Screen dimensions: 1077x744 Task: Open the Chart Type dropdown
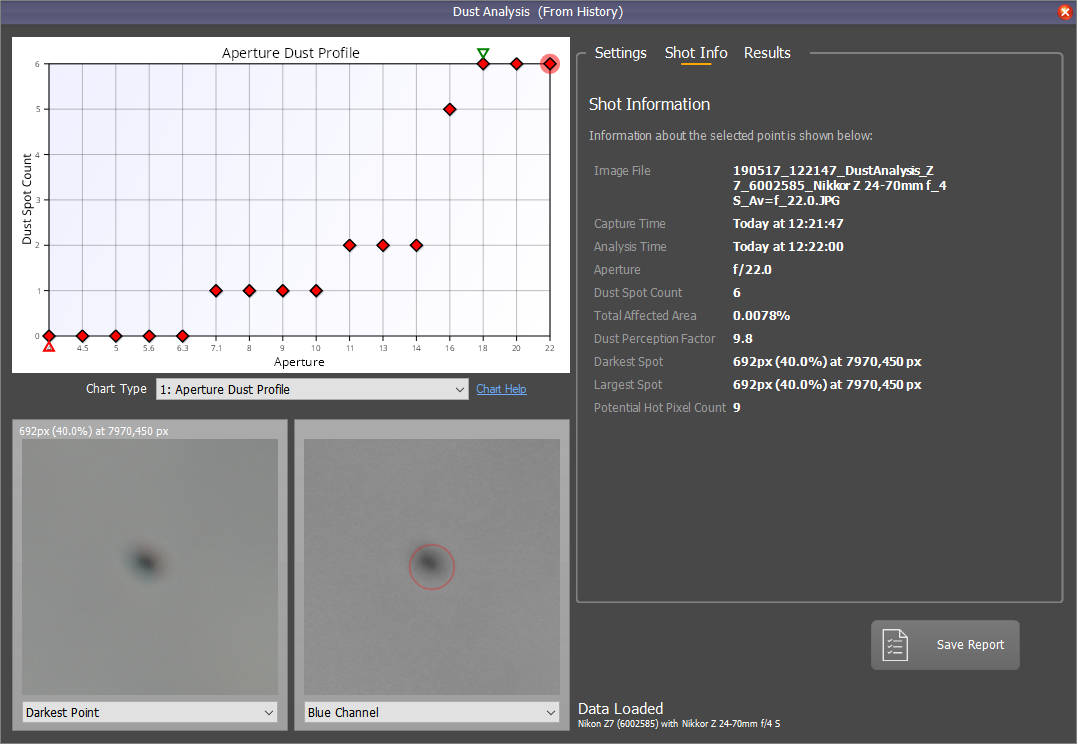[312, 390]
